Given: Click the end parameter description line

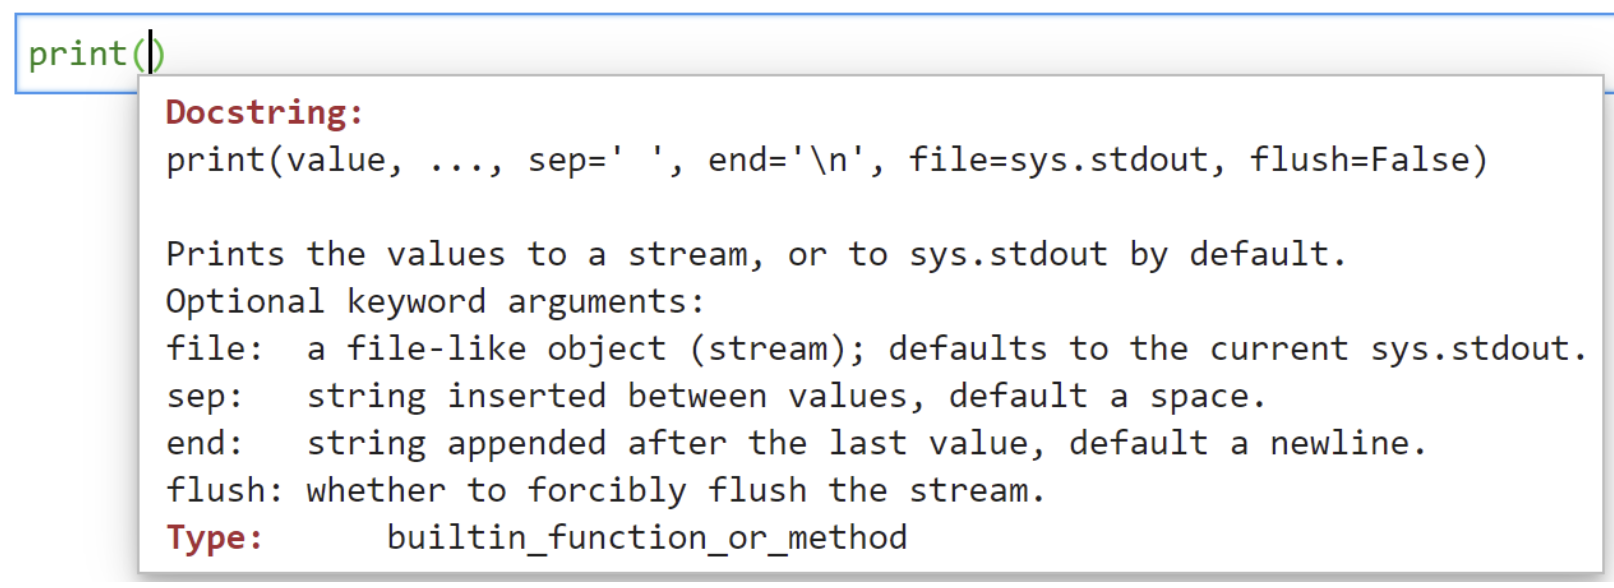Looking at the screenshot, I should point(700,442).
